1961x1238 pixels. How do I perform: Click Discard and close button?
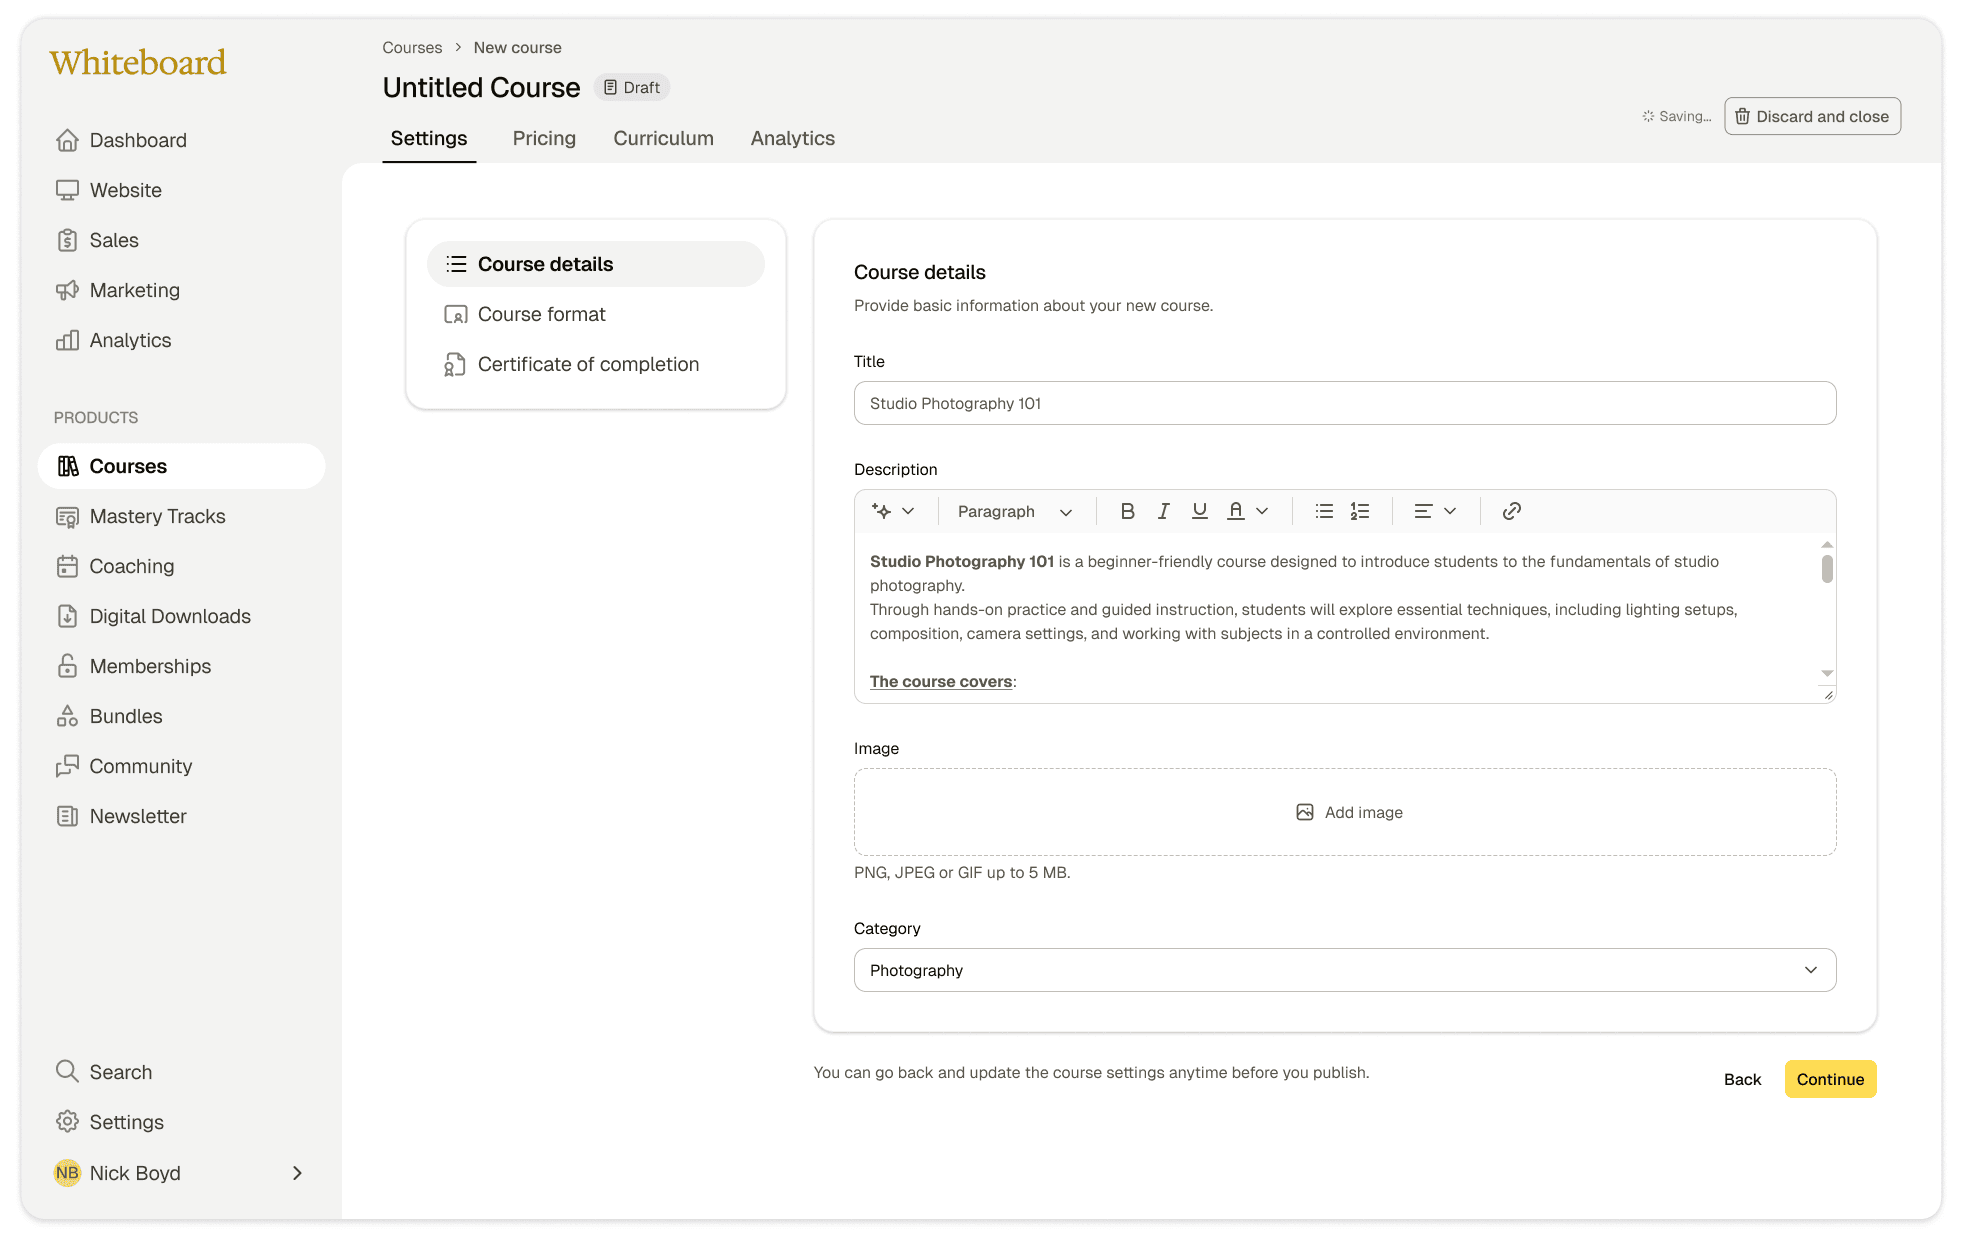pos(1811,116)
